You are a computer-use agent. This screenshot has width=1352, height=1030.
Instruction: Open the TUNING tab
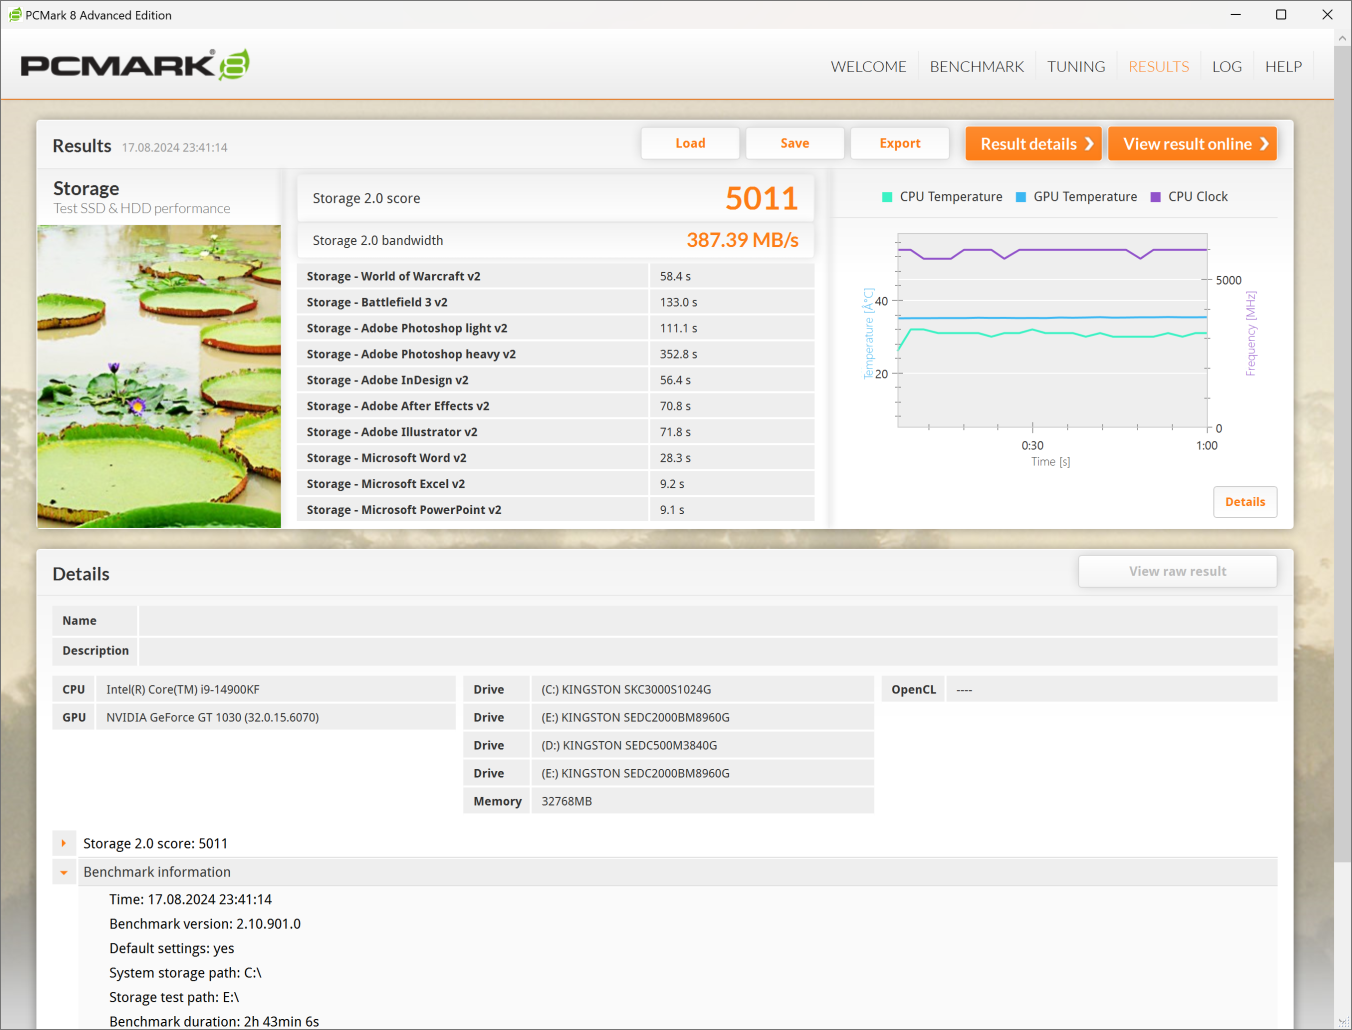click(1076, 67)
